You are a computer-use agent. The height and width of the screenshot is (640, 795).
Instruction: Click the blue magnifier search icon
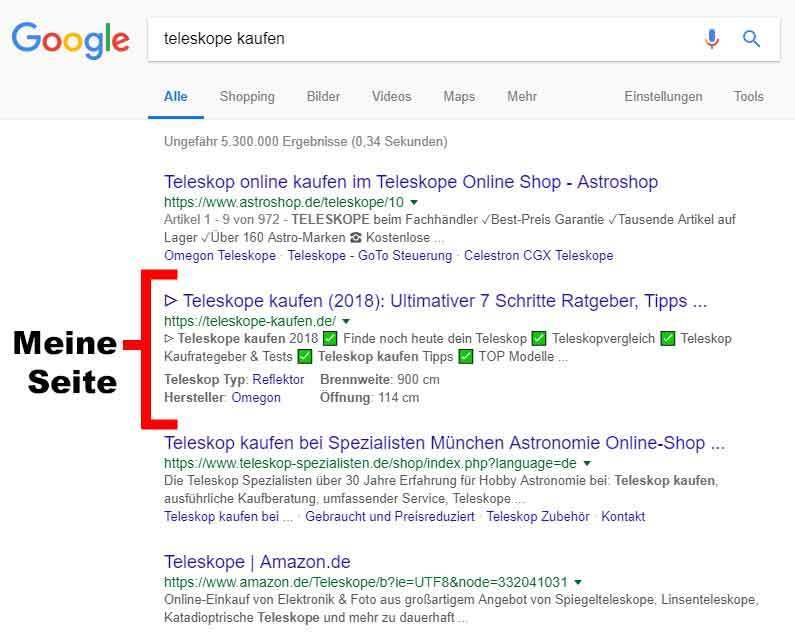pyautogui.click(x=751, y=39)
